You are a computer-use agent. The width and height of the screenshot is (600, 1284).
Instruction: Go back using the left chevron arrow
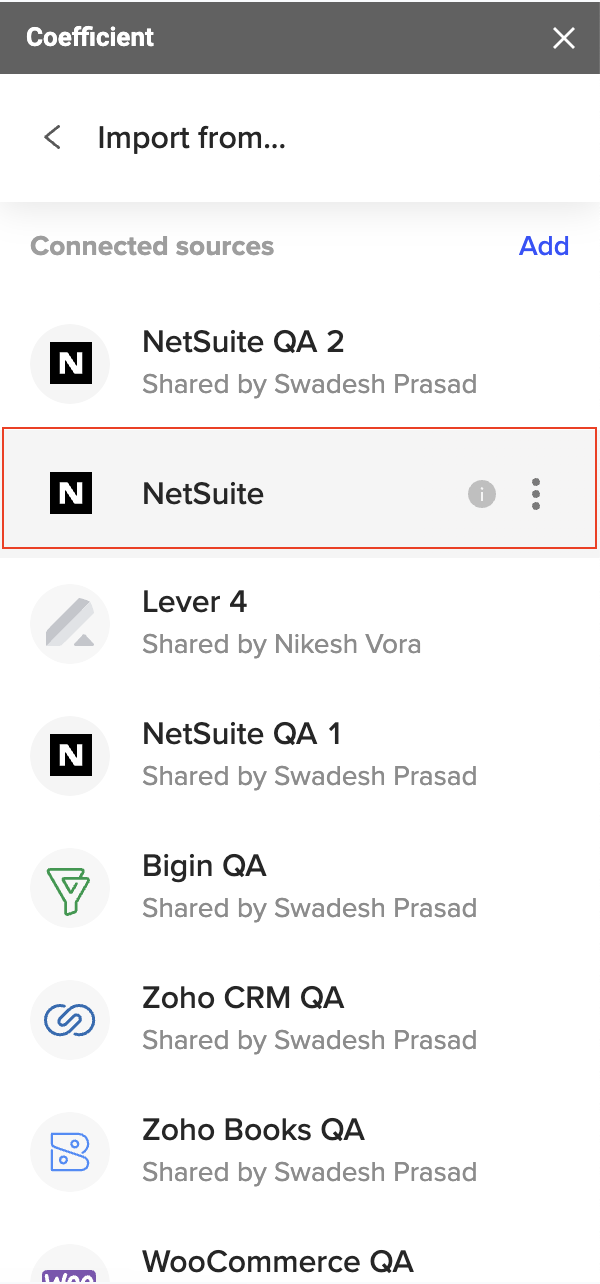point(53,137)
